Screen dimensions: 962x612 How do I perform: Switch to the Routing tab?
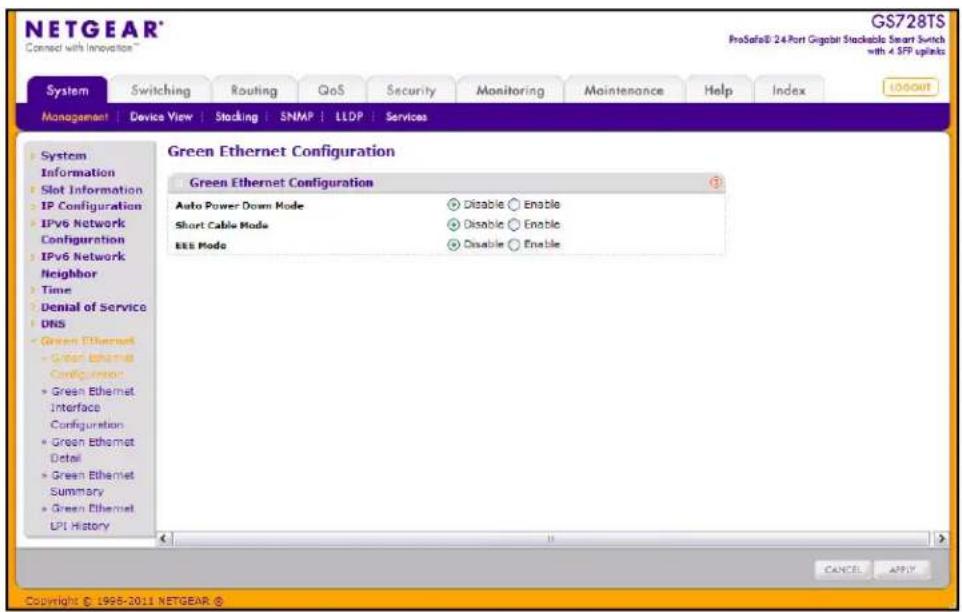tap(254, 91)
